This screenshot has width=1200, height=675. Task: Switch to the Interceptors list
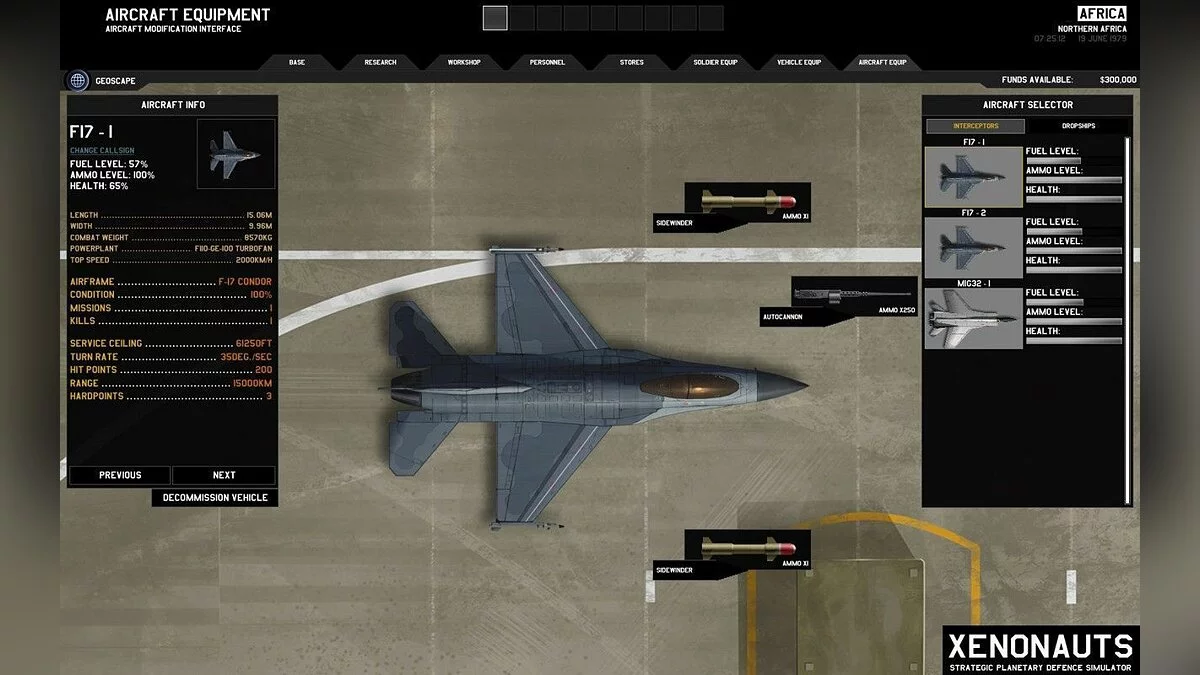pos(975,126)
